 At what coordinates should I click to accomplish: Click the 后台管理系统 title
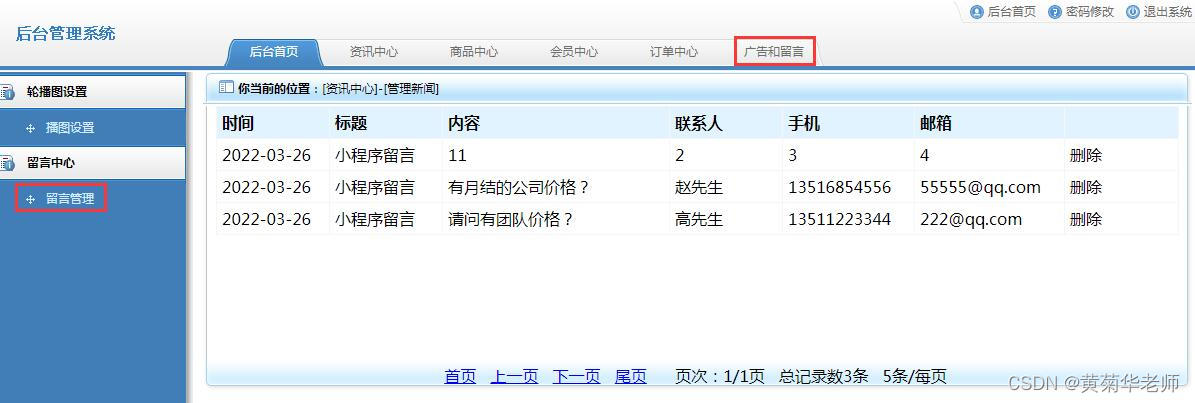pyautogui.click(x=66, y=34)
